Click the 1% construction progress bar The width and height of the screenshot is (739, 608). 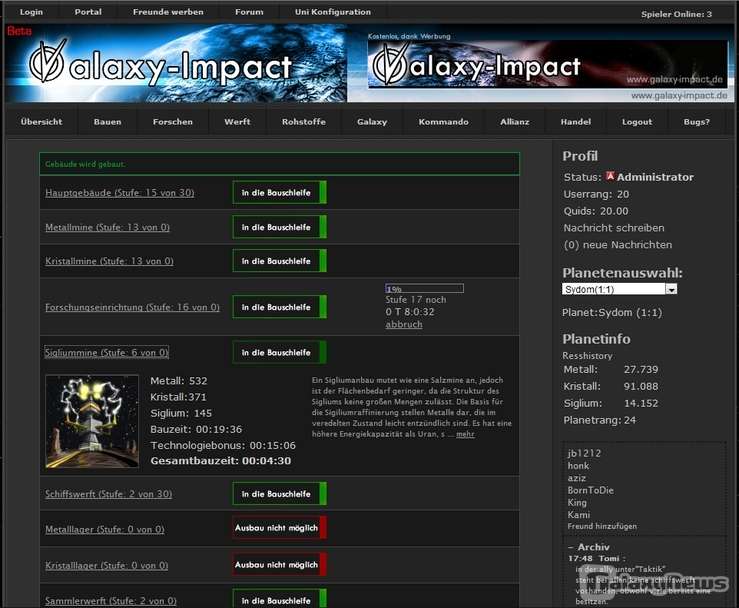point(424,288)
